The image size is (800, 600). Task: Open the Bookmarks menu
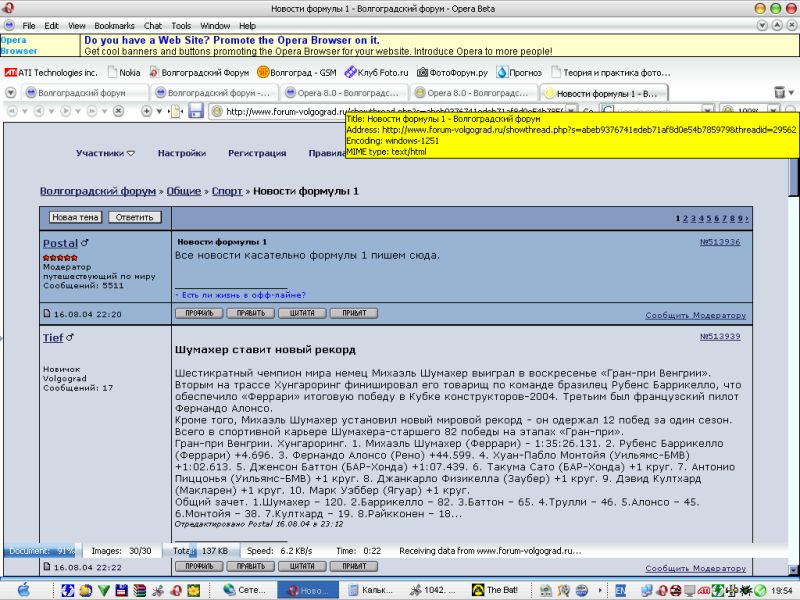tap(114, 25)
